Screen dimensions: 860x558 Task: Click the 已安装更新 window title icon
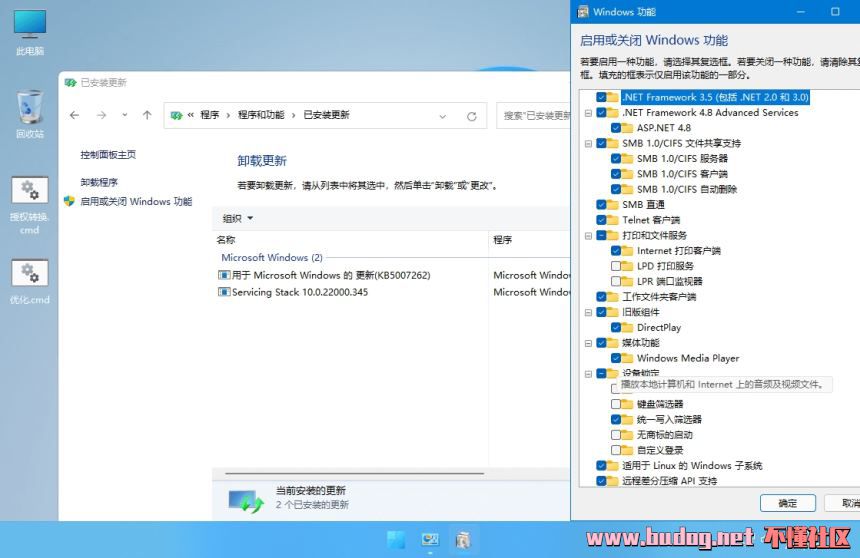(70, 83)
